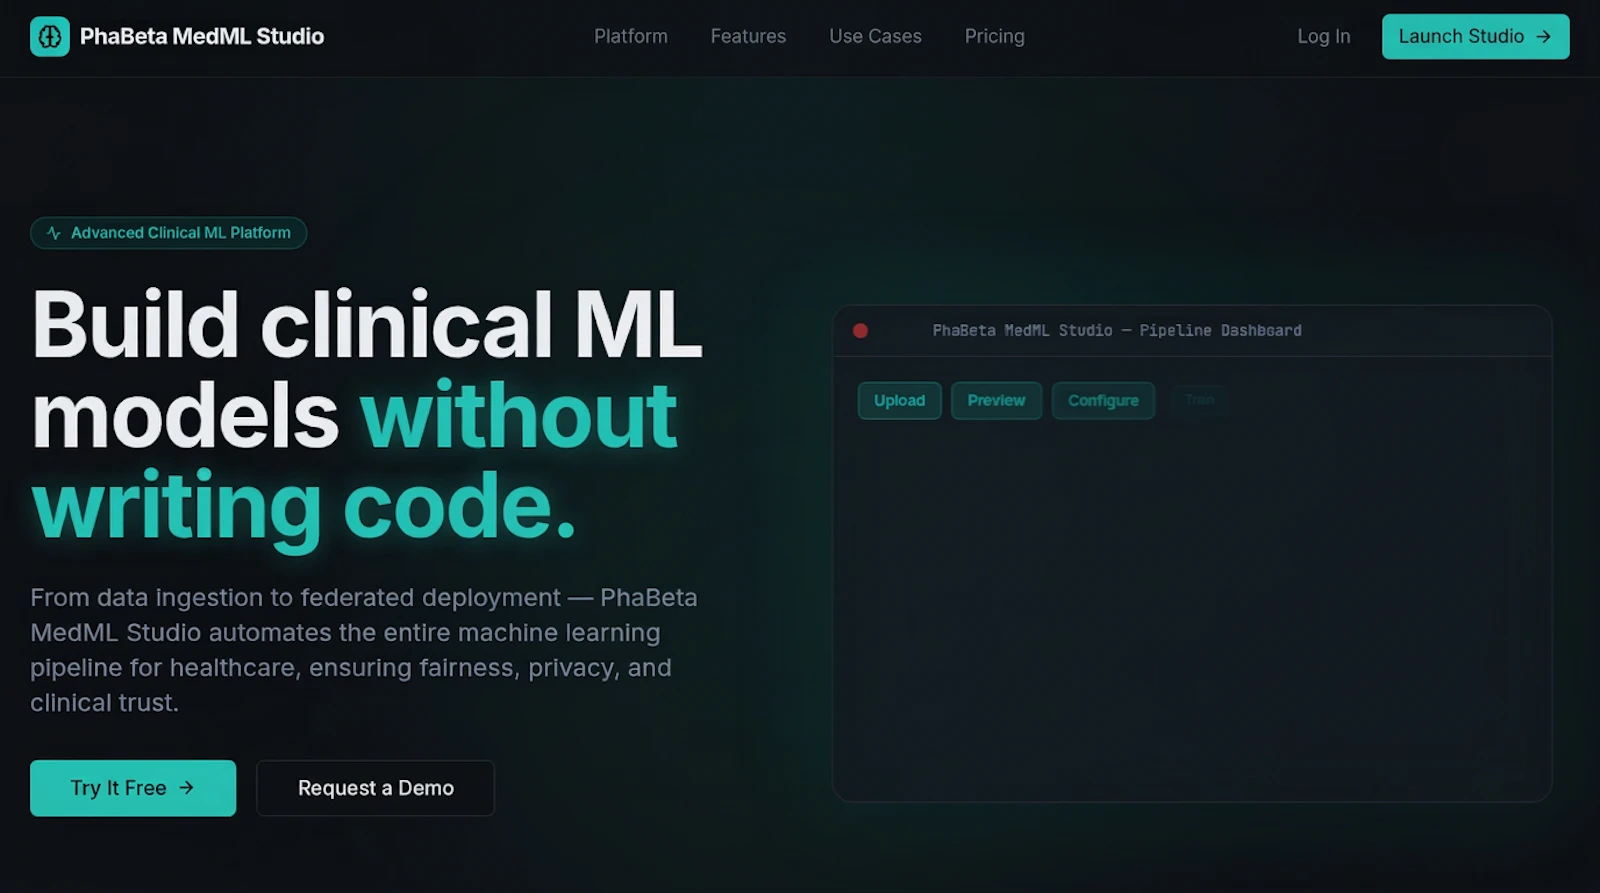The image size is (1600, 893).
Task: Click the 'writing code.' headline text
Action: point(304,507)
